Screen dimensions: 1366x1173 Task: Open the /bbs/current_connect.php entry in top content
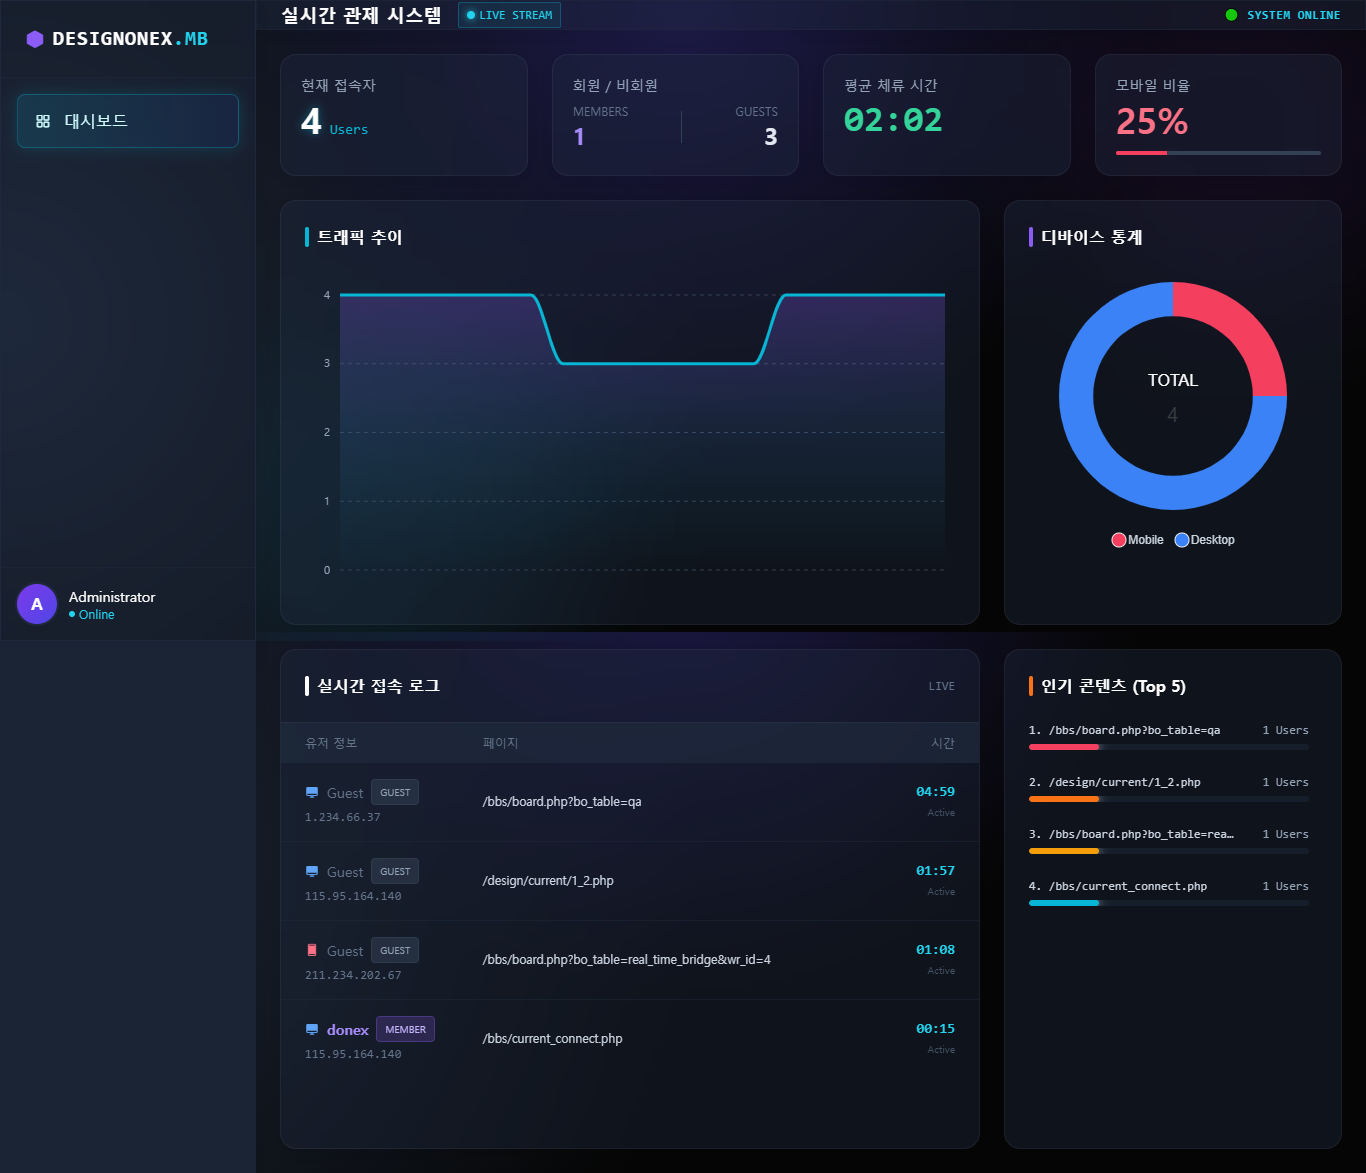1127,886
